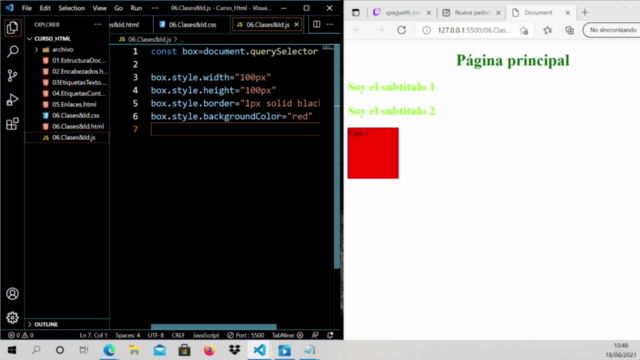
Task: Select 06.Clases&Id.js in explorer
Action: [x=67, y=138]
